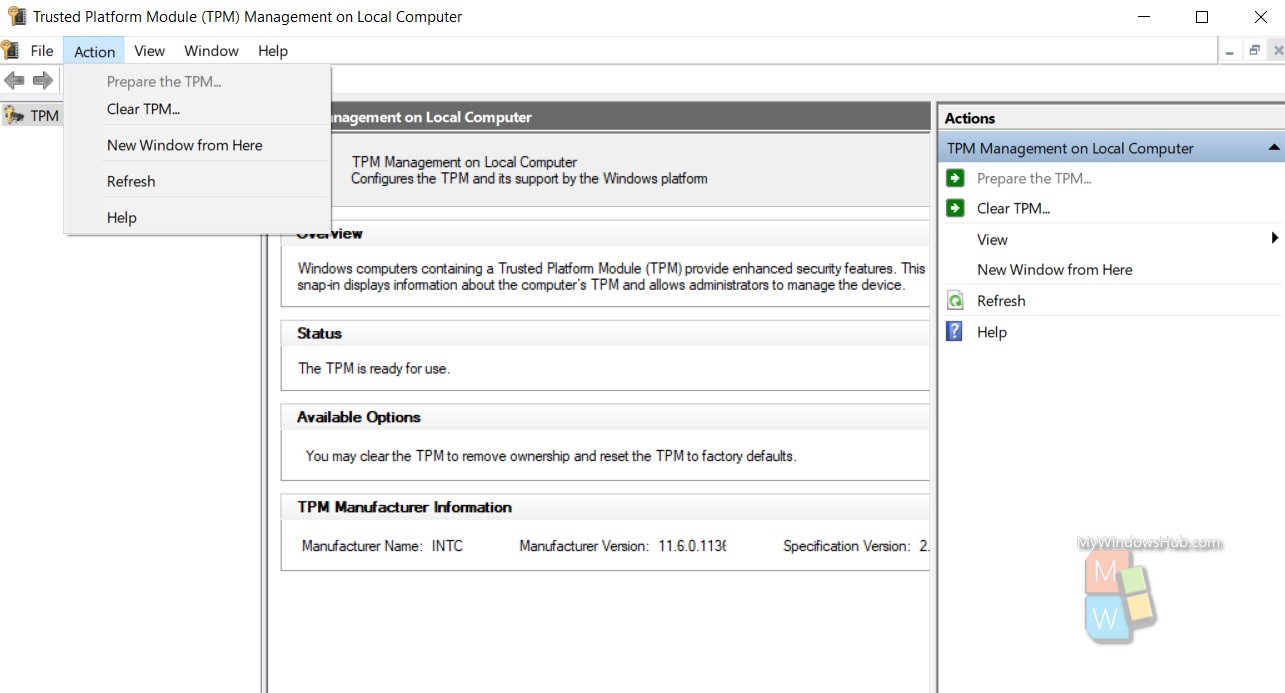Click the Specification Version label
Viewport: 1285px width, 693px height.
click(x=847, y=546)
